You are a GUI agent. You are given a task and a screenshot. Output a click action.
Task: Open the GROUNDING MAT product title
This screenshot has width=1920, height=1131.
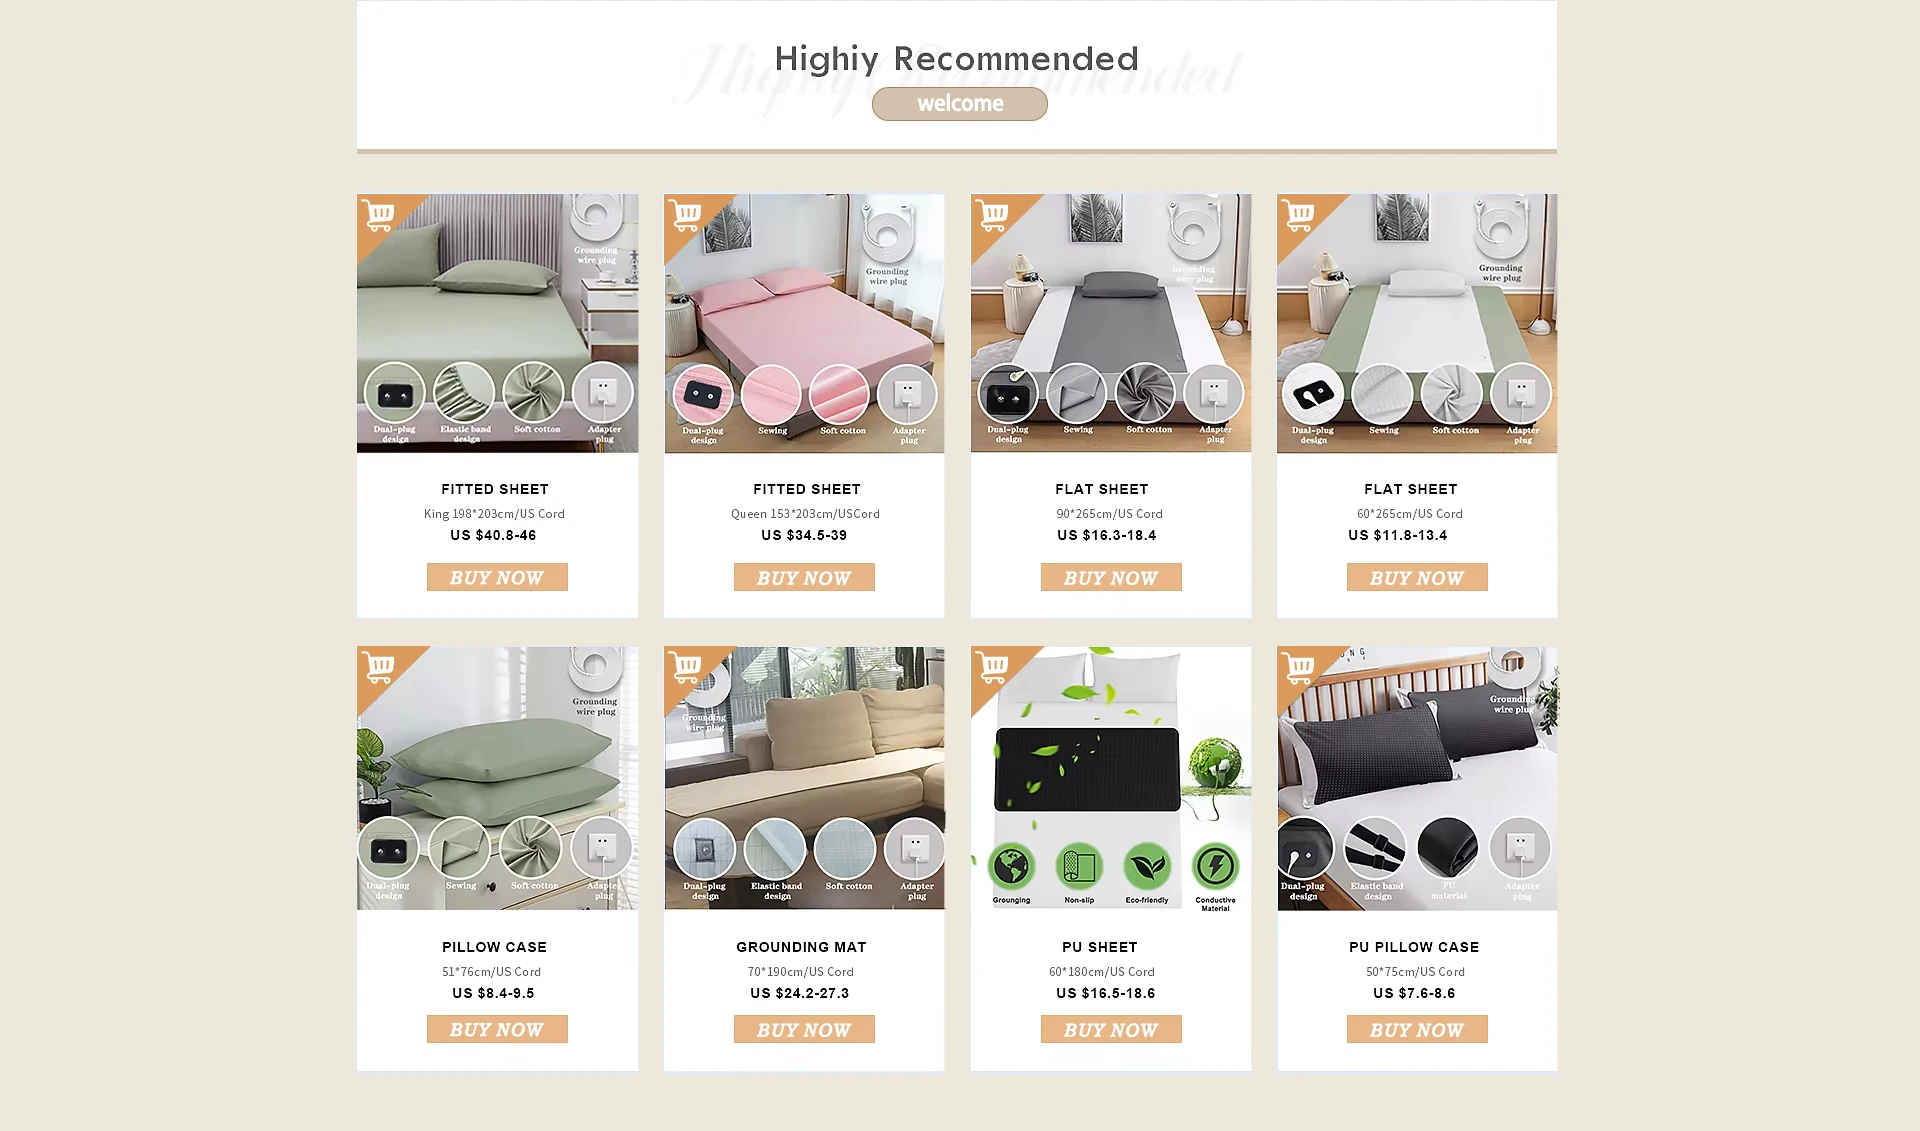click(801, 947)
